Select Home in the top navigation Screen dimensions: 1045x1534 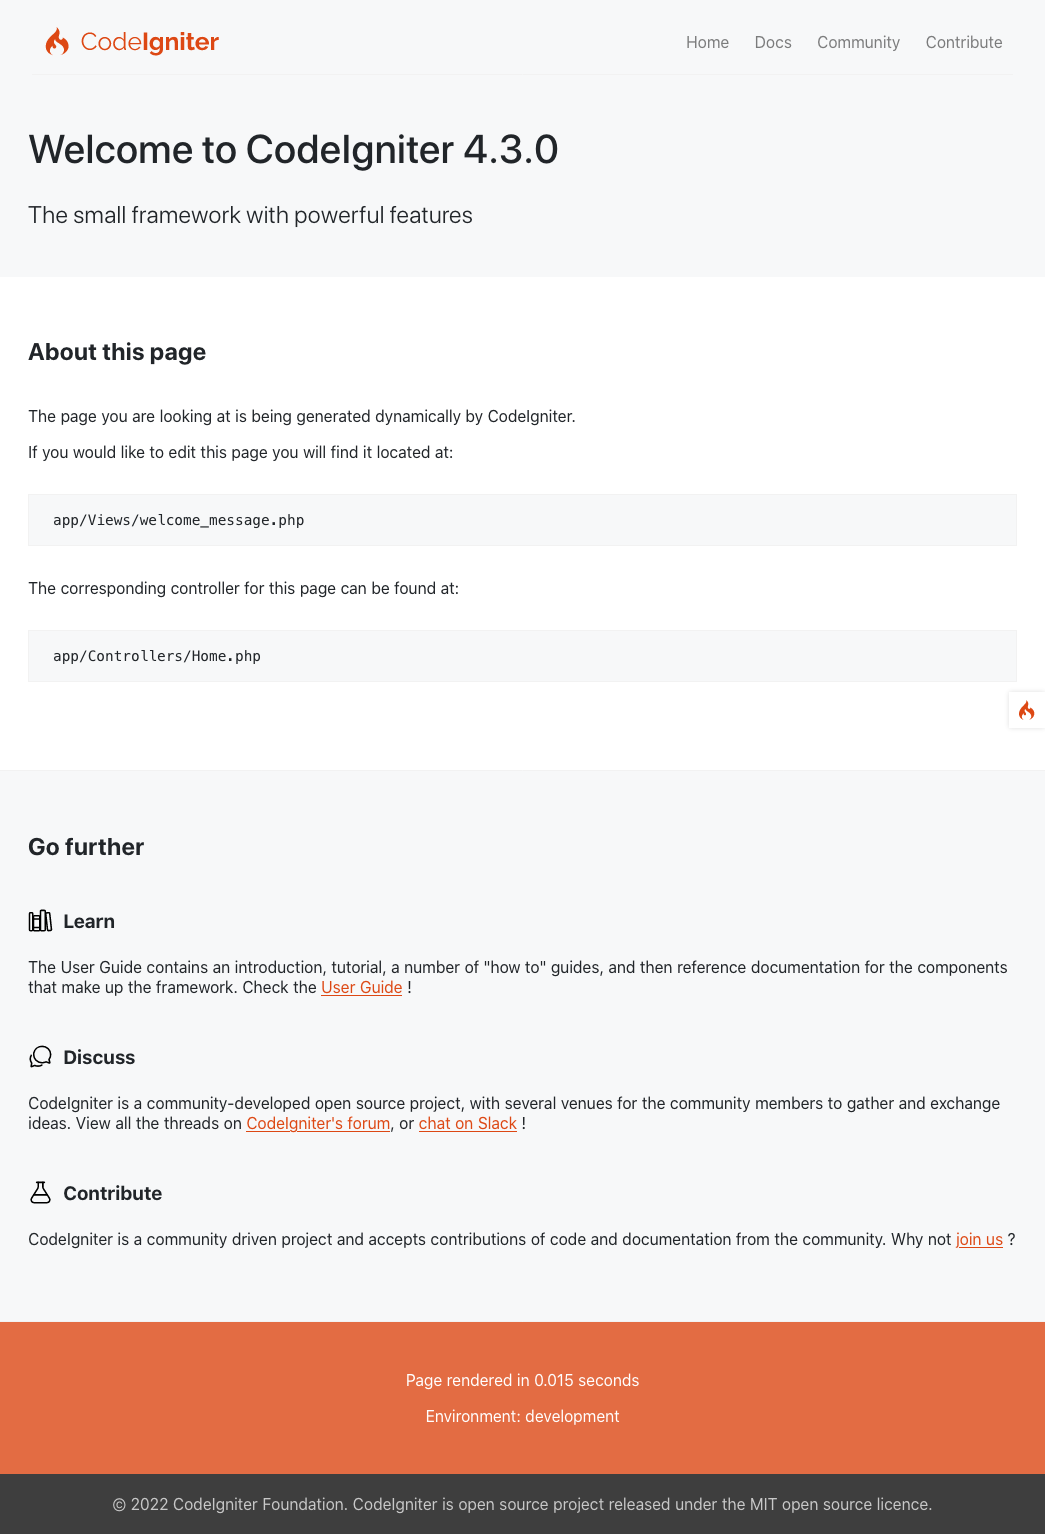707,42
